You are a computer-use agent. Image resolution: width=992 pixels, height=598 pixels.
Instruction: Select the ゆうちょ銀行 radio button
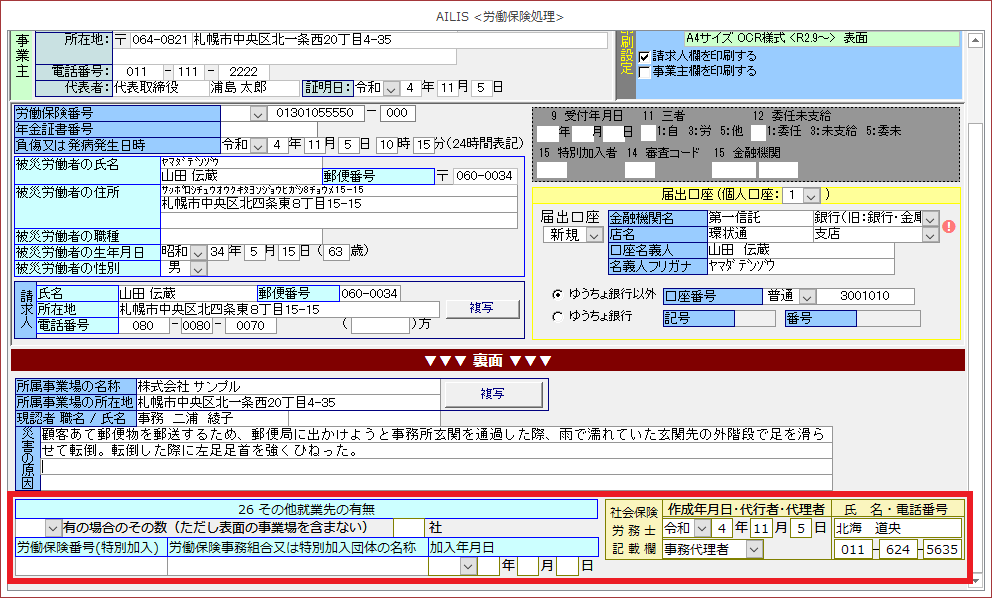558,317
